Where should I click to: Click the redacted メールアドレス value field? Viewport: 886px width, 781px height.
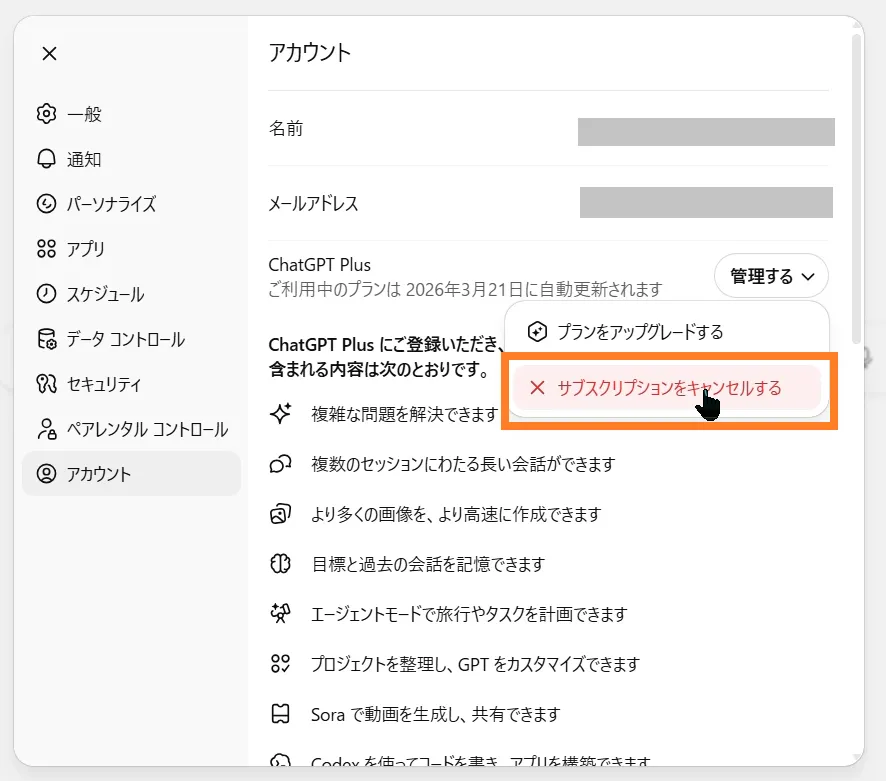click(x=706, y=202)
